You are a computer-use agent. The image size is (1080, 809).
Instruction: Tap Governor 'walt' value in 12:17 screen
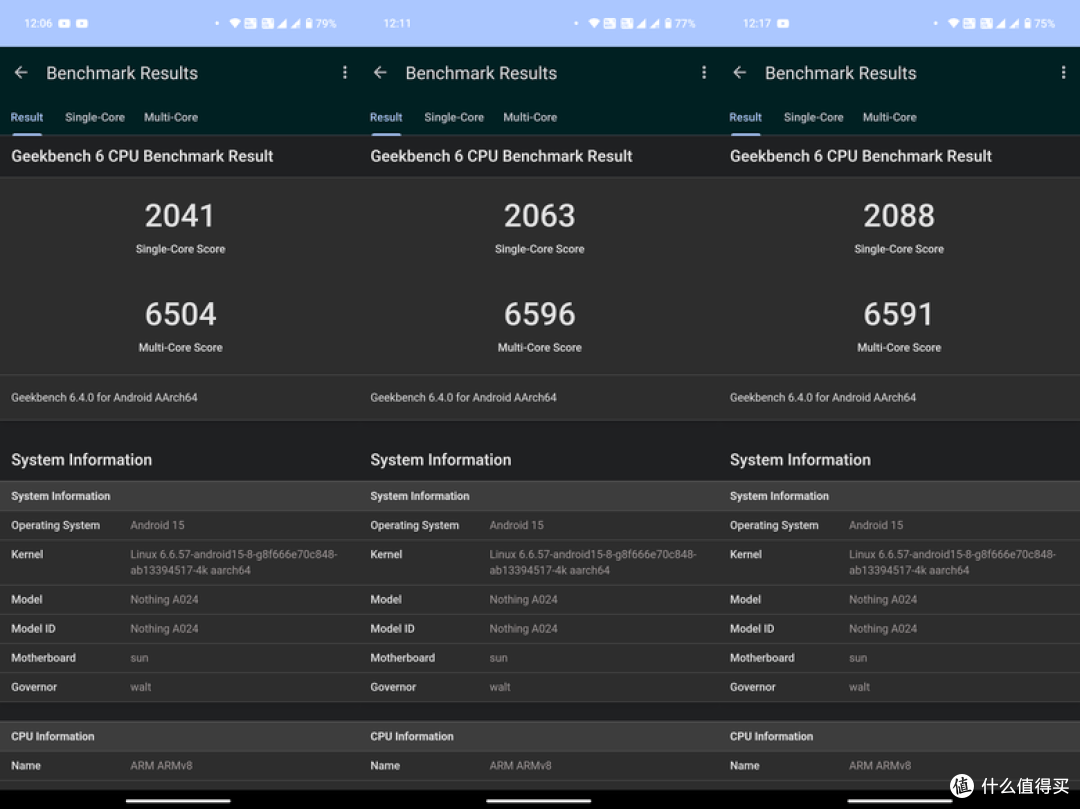coord(860,686)
